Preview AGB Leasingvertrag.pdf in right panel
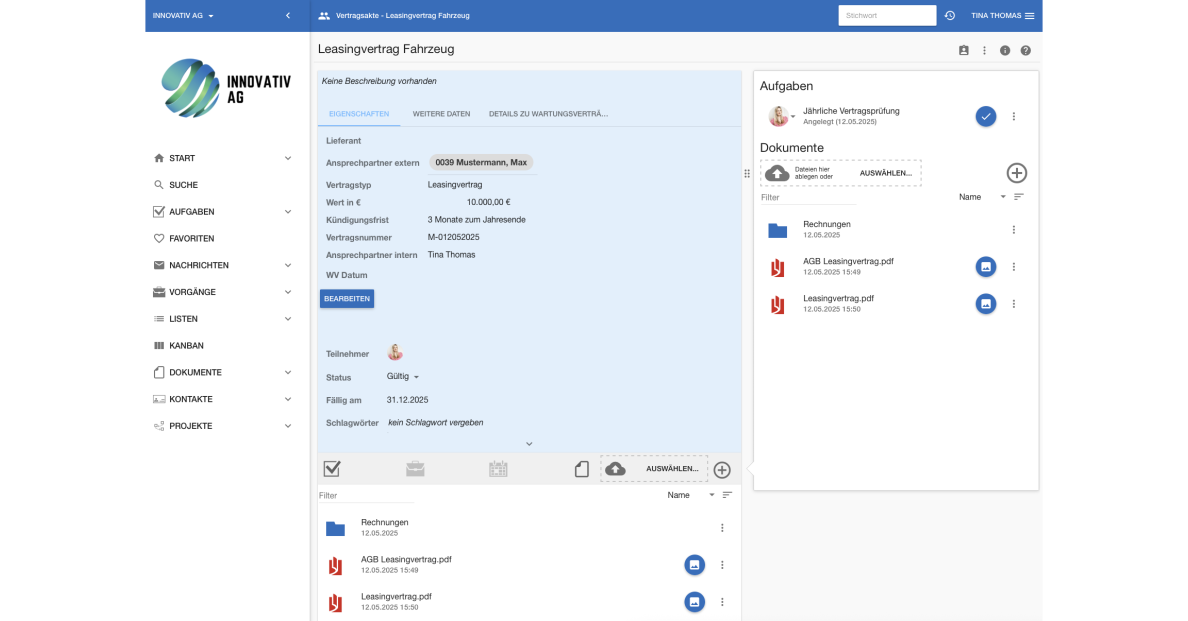This screenshot has width=1188, height=621. click(x=986, y=267)
